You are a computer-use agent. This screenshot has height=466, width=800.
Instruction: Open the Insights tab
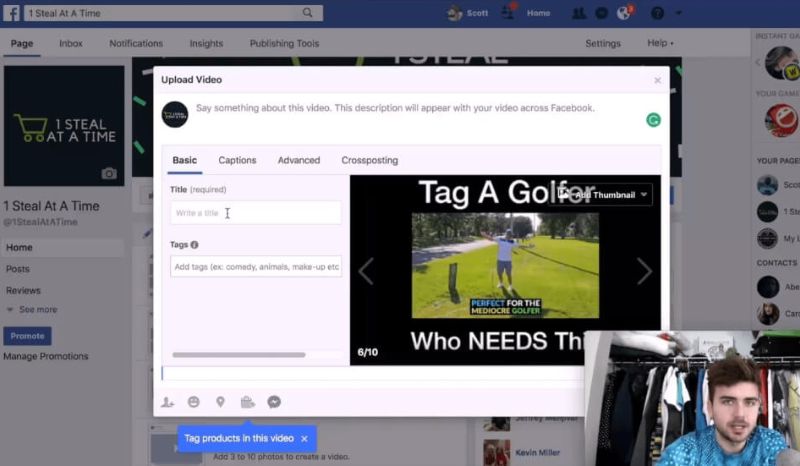[x=206, y=43]
